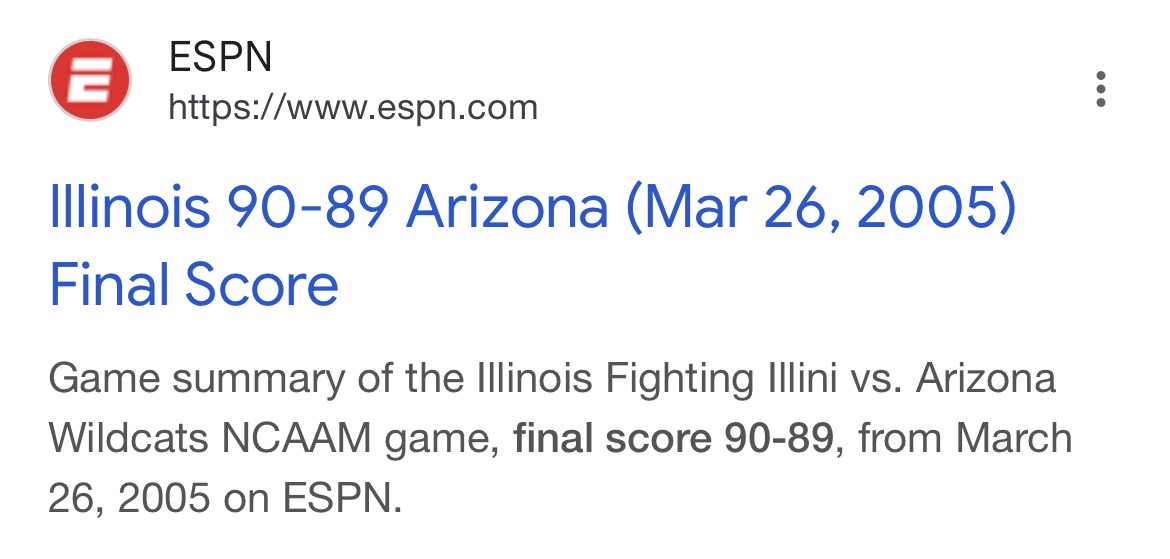Click 'from March' in the snippet text
This screenshot has width=1170, height=559.
coord(962,439)
